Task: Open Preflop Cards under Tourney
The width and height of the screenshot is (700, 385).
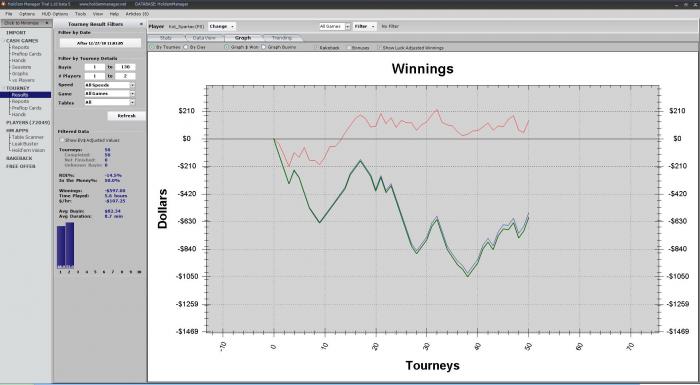Action: pyautogui.click(x=26, y=108)
